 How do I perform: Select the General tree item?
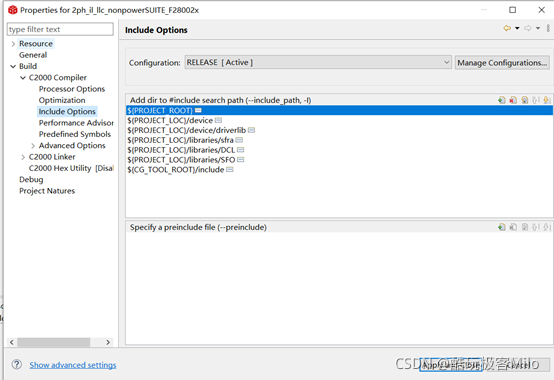[x=33, y=55]
